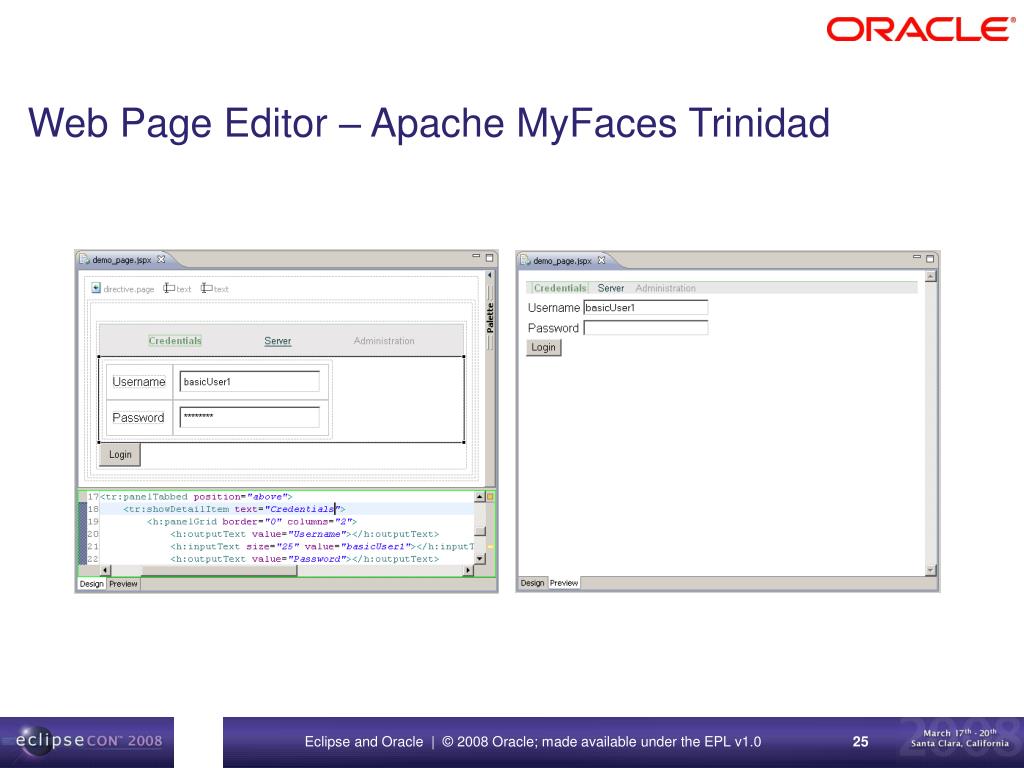Switch to Preview tab in left editor

tap(123, 584)
